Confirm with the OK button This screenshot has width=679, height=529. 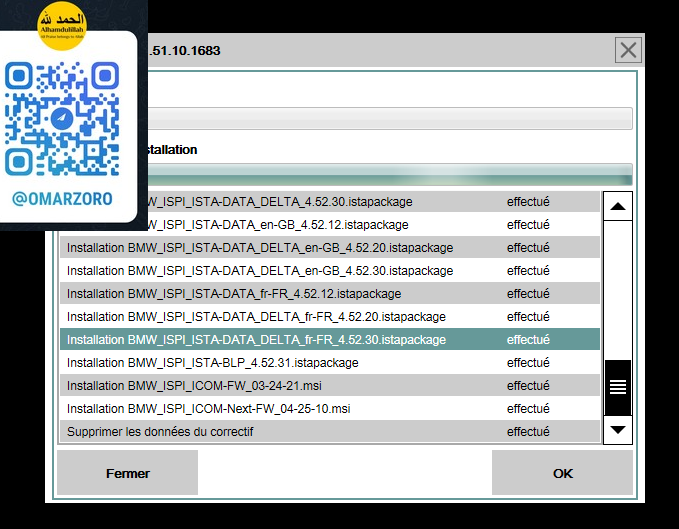tap(562, 473)
